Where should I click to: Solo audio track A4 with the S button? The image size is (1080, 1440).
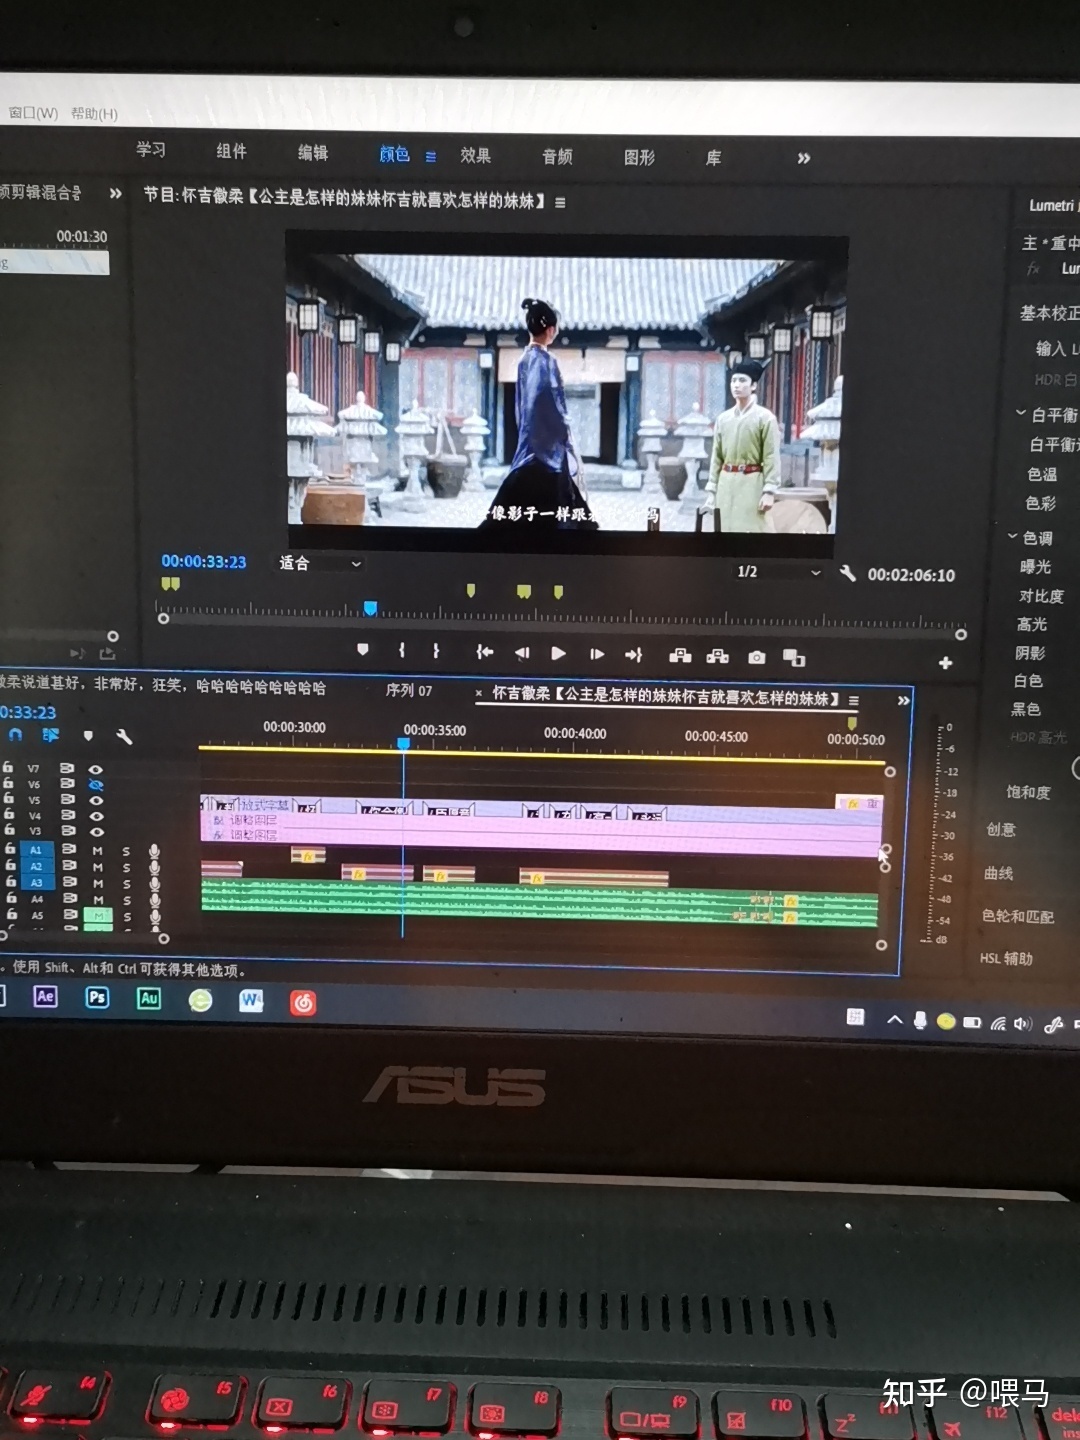tap(127, 899)
